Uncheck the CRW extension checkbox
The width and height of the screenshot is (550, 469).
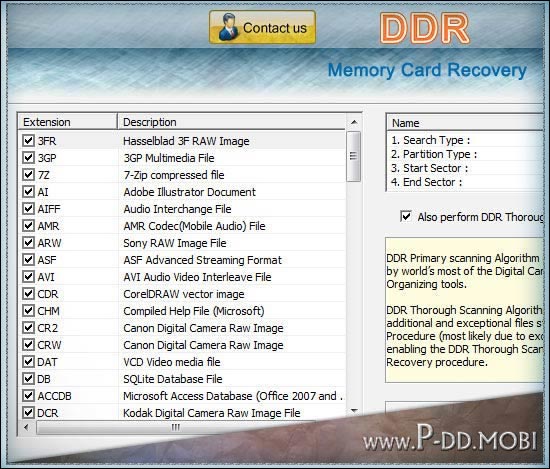pyautogui.click(x=28, y=345)
